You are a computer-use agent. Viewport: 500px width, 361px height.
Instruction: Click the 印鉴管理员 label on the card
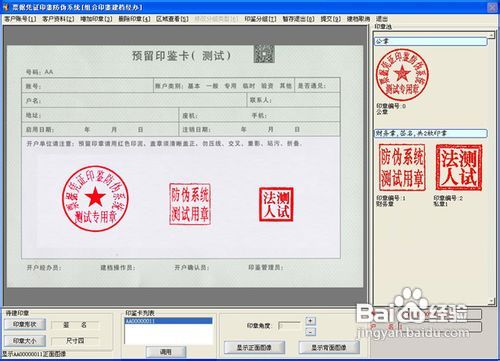(266, 268)
